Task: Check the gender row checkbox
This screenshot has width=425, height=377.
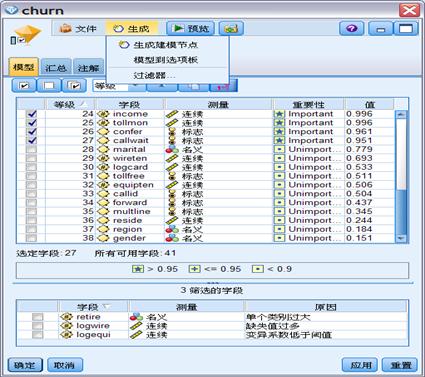Action: tap(31, 238)
